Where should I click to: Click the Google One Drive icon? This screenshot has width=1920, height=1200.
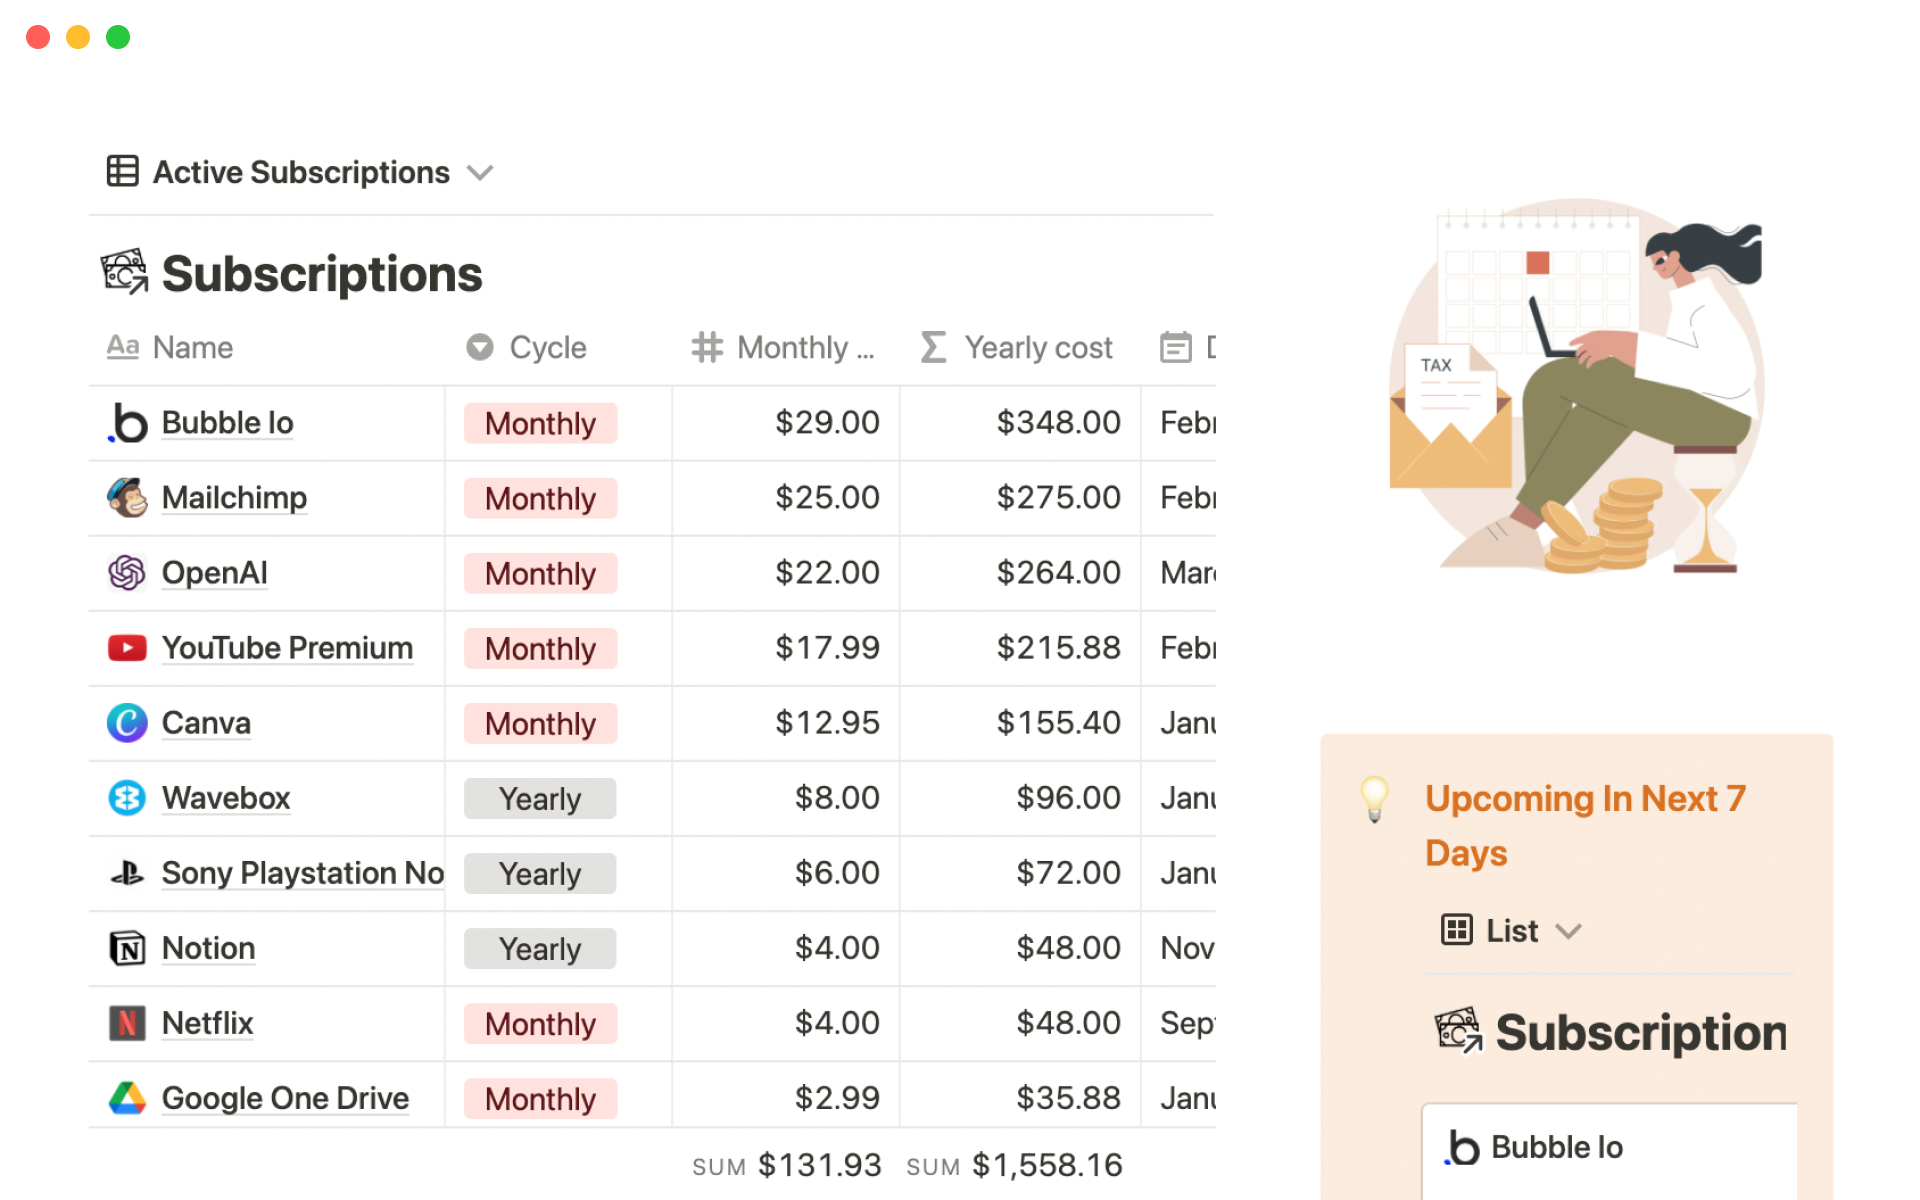[x=127, y=1098]
